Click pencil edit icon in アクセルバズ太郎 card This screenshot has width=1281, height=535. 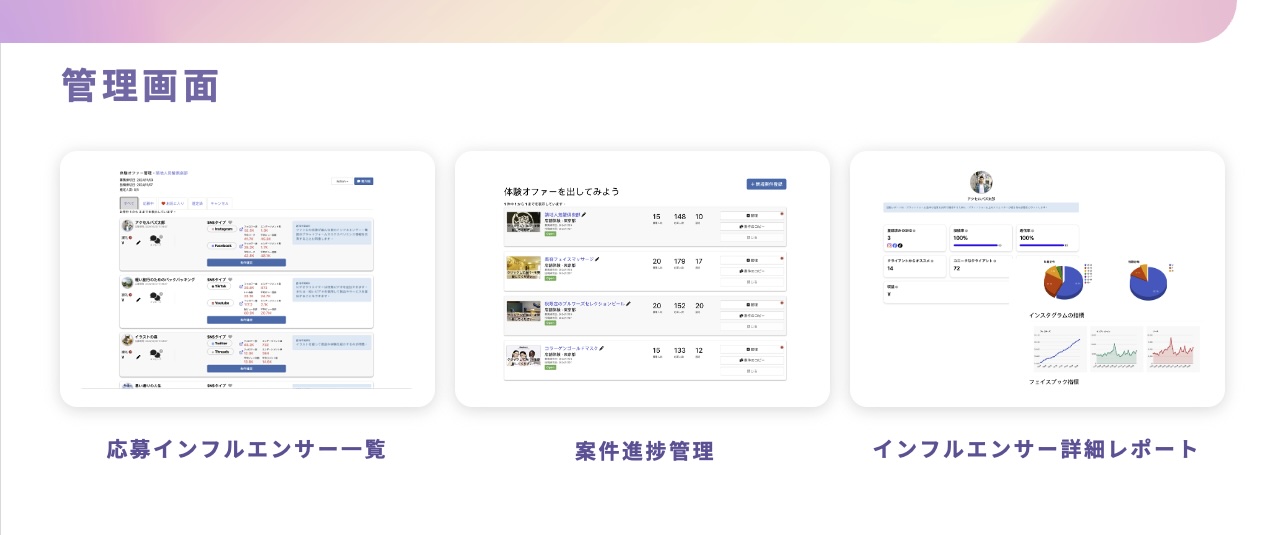point(139,242)
